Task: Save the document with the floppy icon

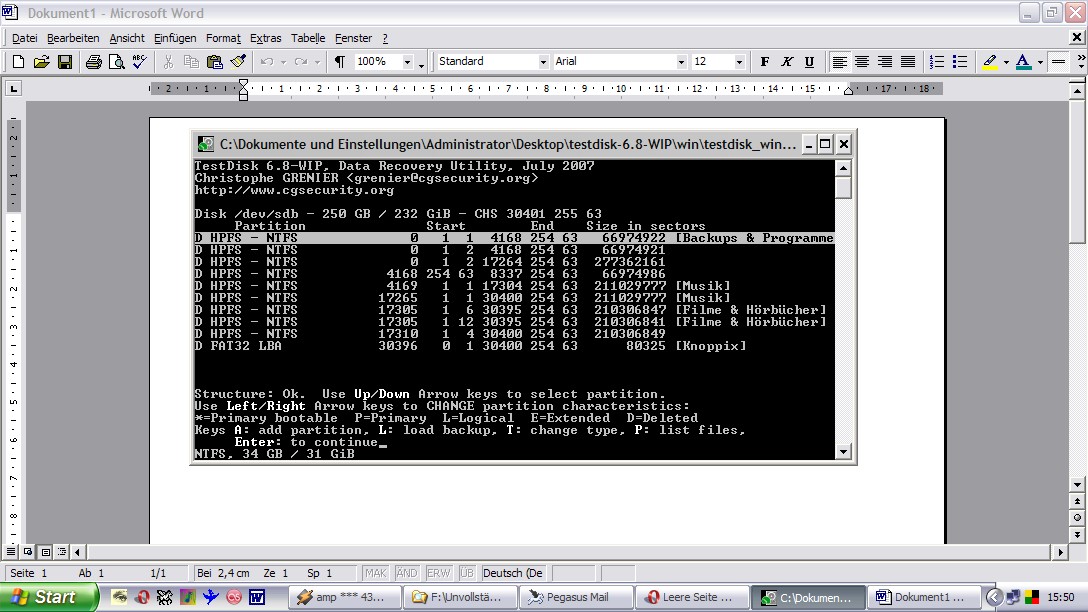Action: 65,62
